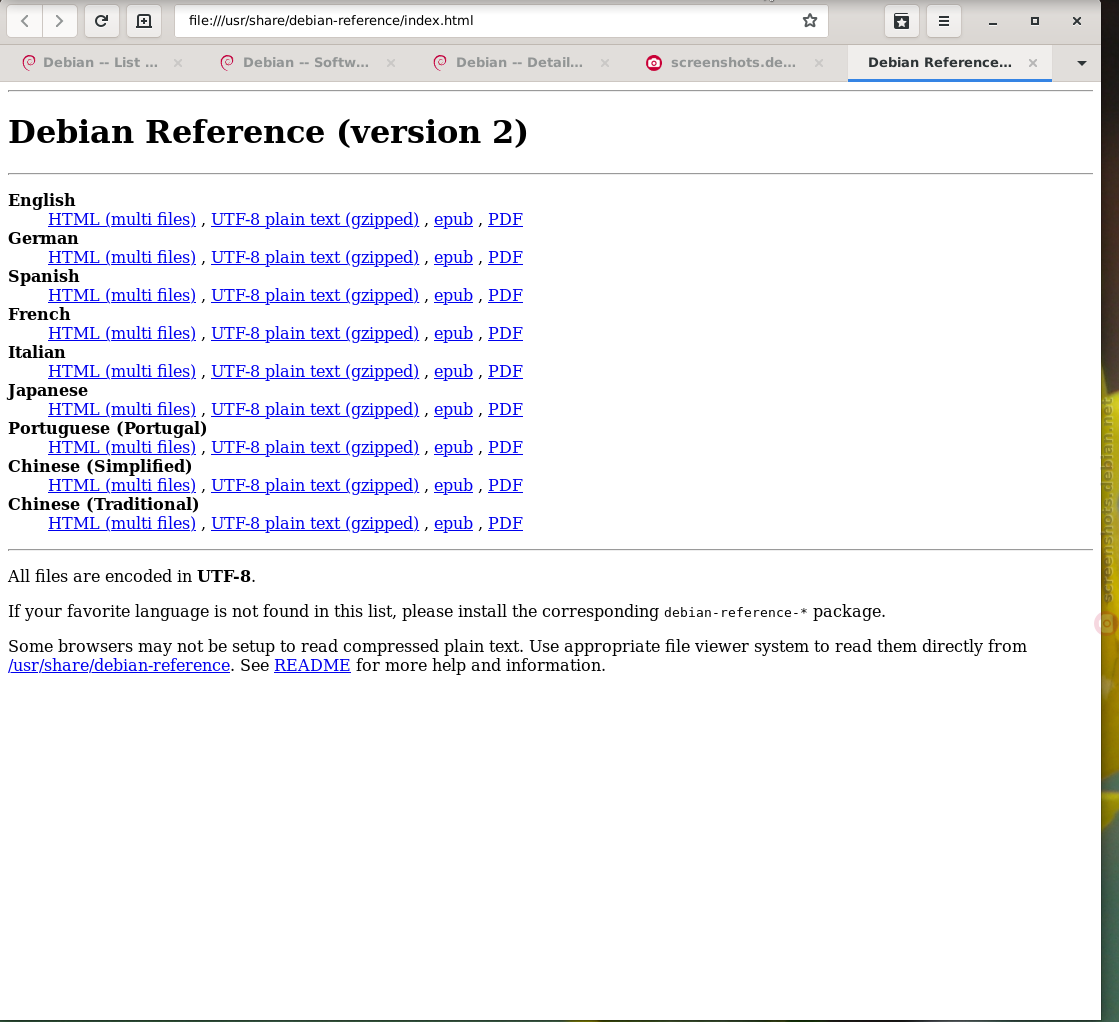Close the 'Debian -- List ...' tab

pyautogui.click(x=178, y=63)
